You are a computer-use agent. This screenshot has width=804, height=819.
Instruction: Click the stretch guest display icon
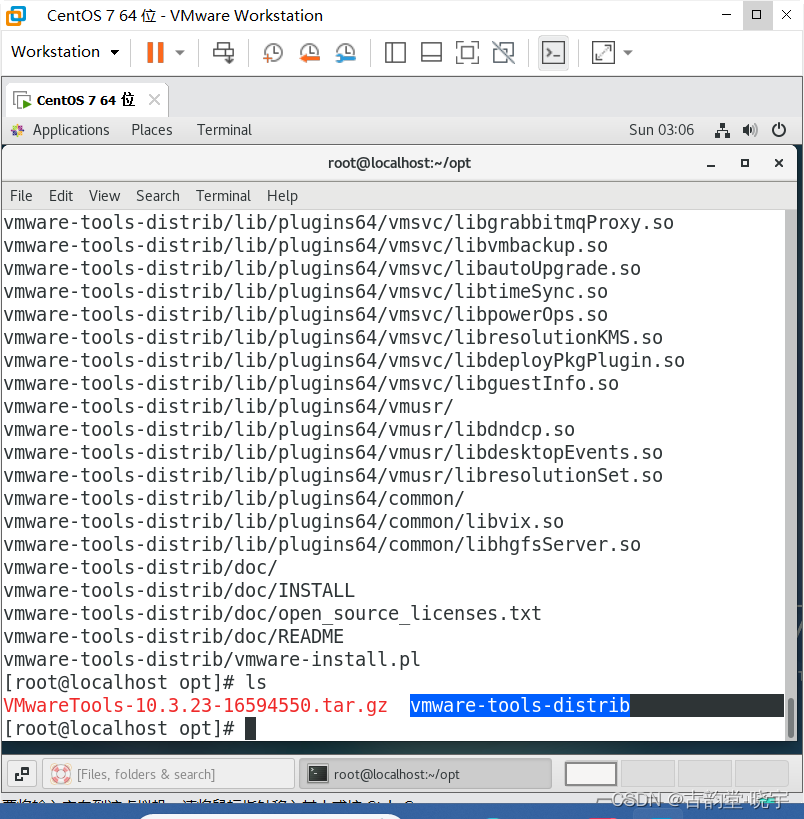point(603,52)
